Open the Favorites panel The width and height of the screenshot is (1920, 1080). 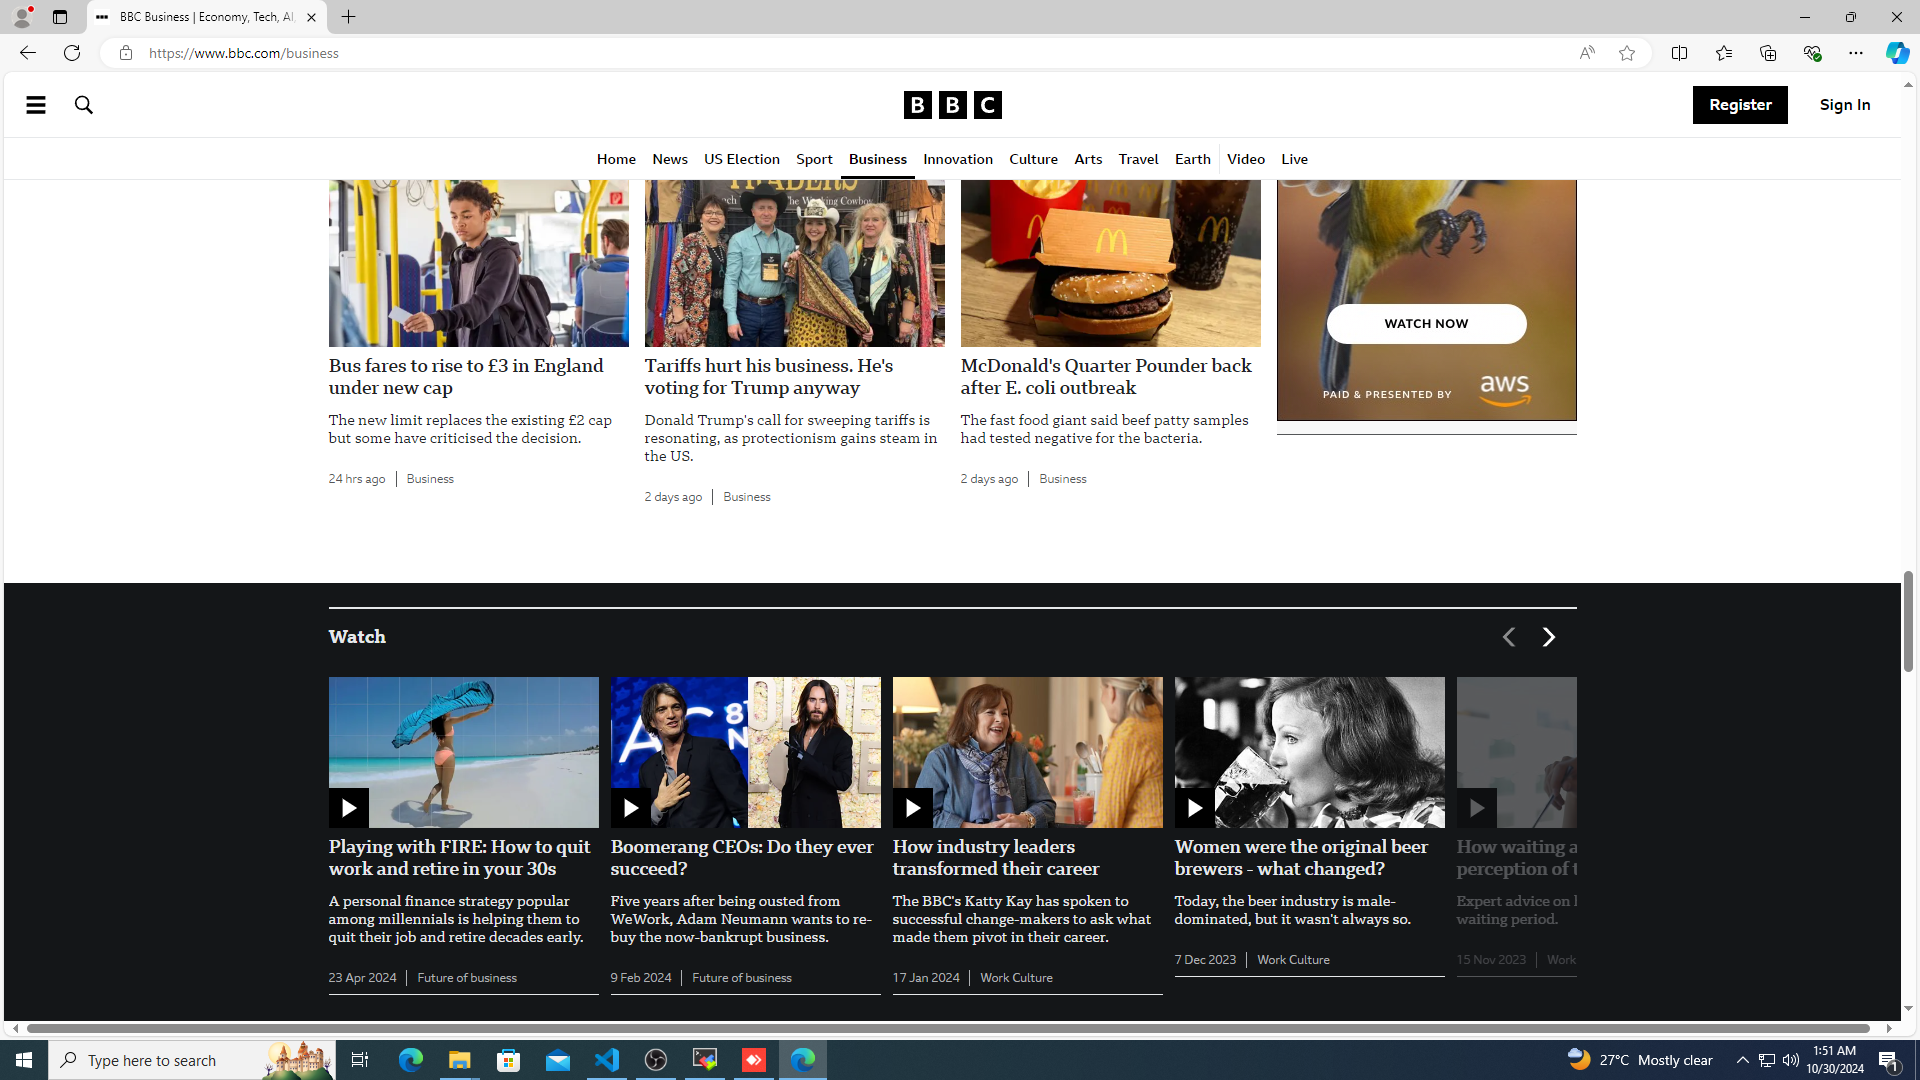[x=1723, y=53]
